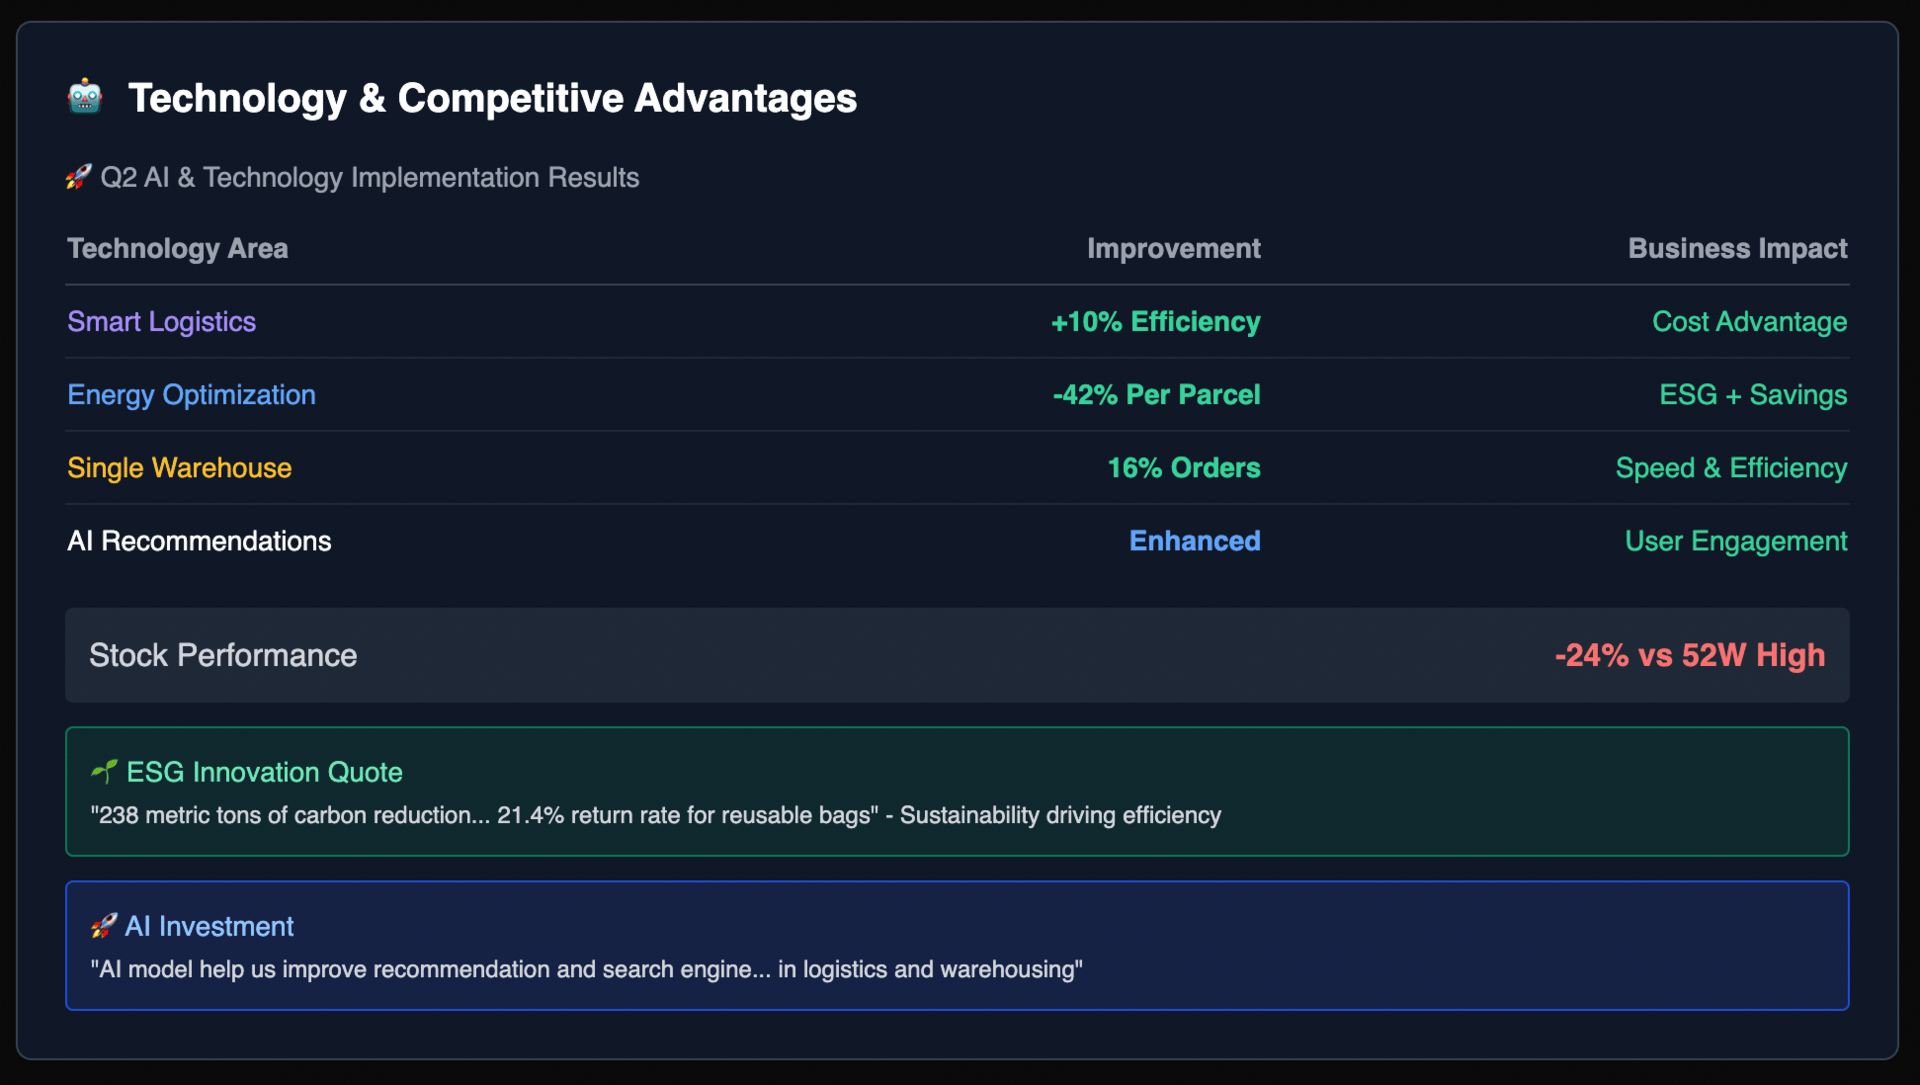Screen dimensions: 1920x1085
Task: Click the rocket icon before Q2 AI subtitle
Action: (x=78, y=177)
